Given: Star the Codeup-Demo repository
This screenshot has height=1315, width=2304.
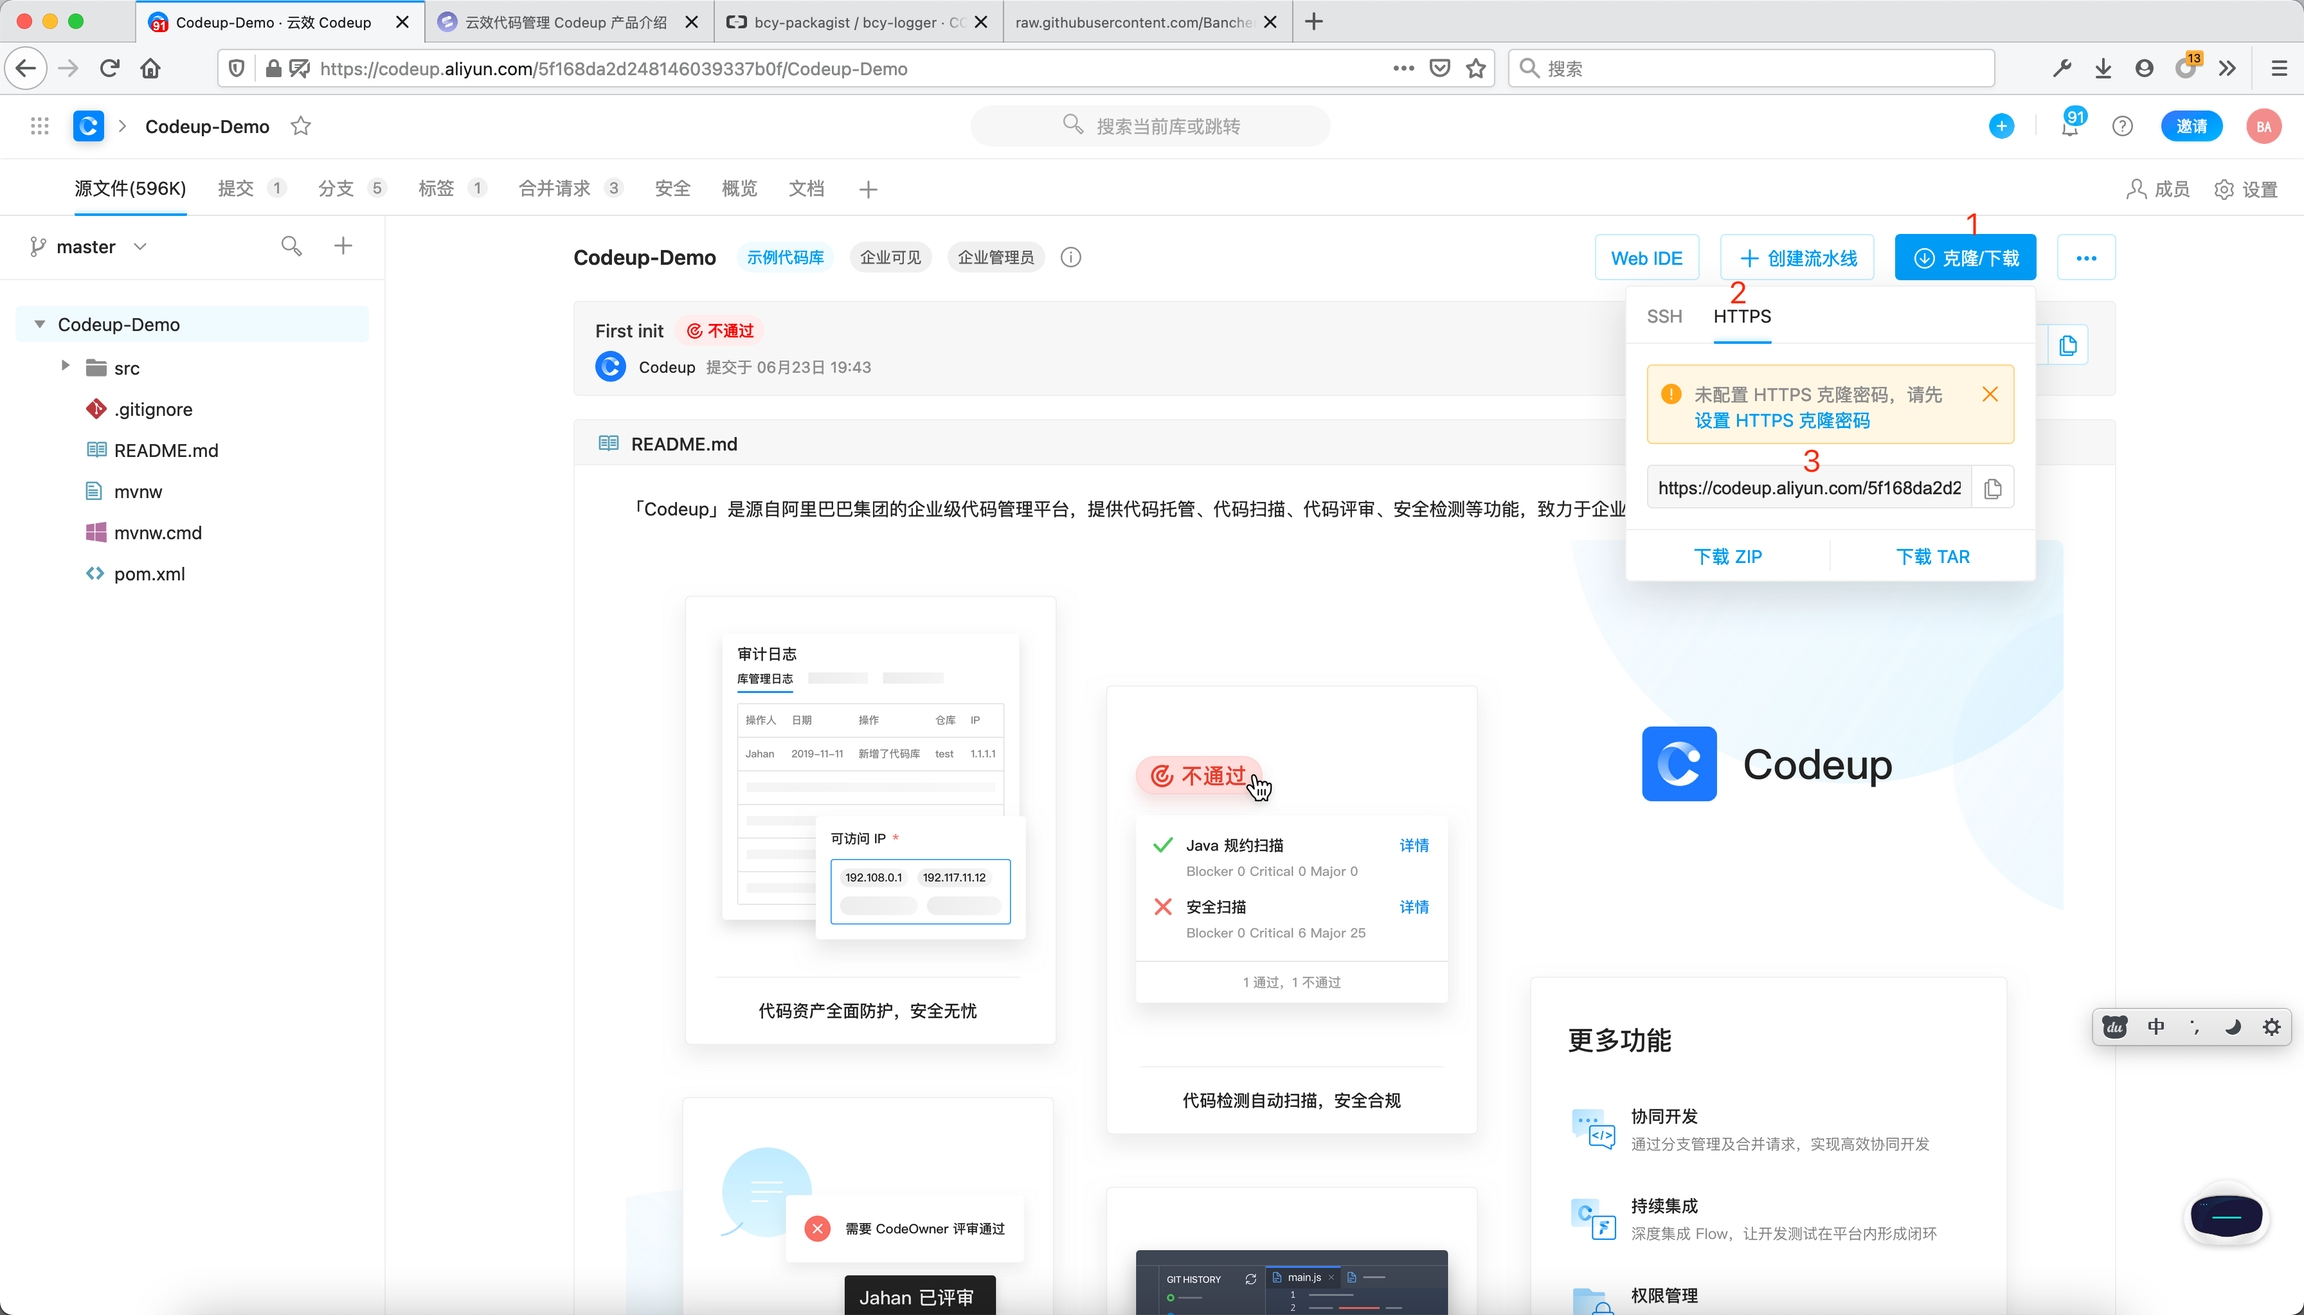Looking at the screenshot, I should tap(301, 126).
